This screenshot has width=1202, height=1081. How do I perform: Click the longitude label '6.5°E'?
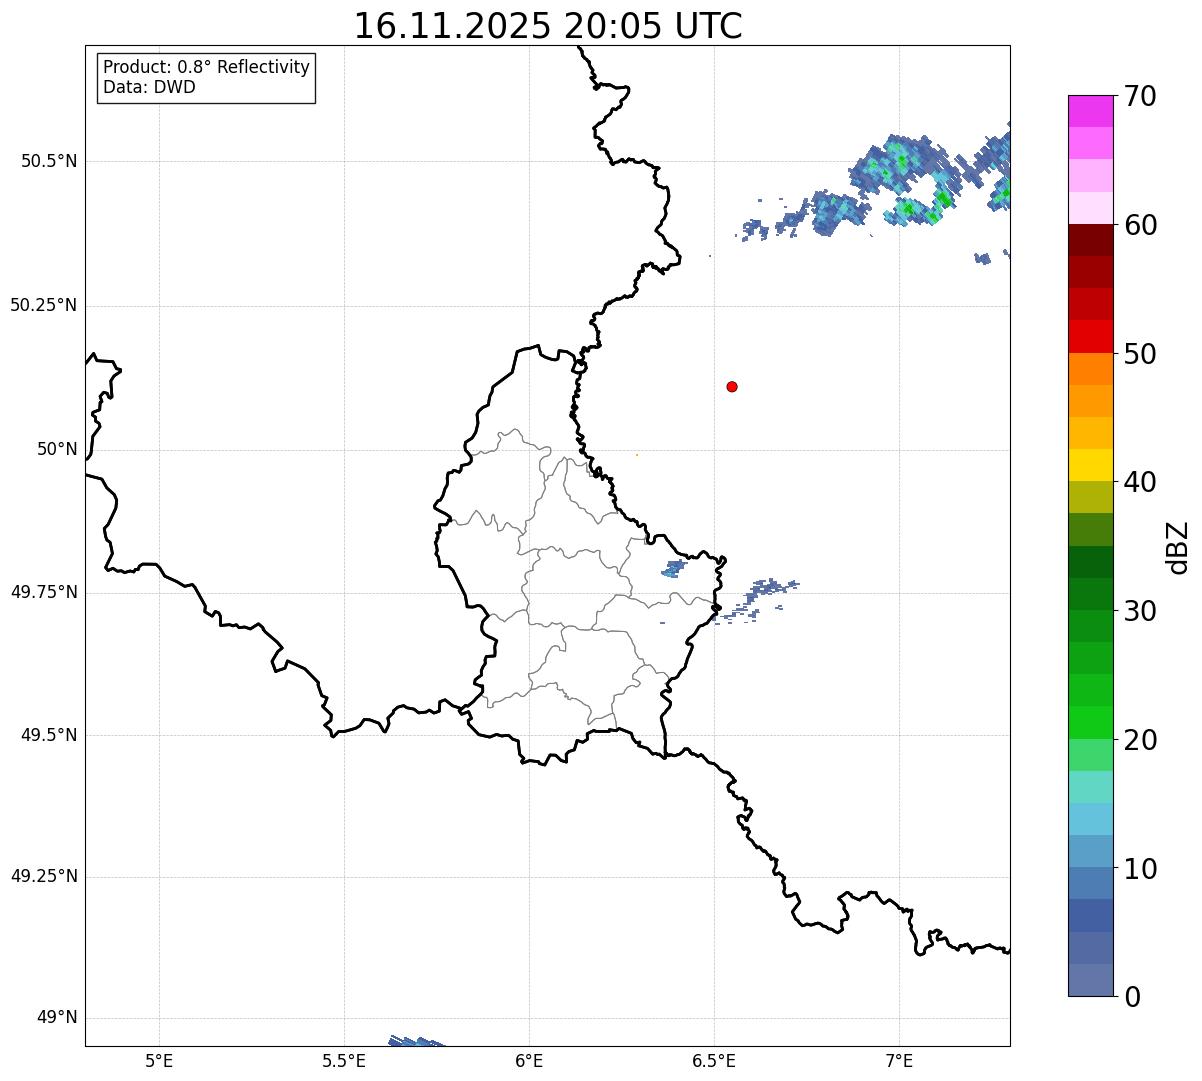pos(714,1061)
